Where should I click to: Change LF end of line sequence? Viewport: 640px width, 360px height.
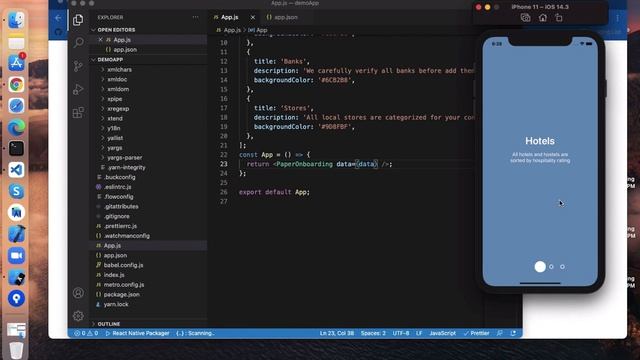(x=419, y=333)
